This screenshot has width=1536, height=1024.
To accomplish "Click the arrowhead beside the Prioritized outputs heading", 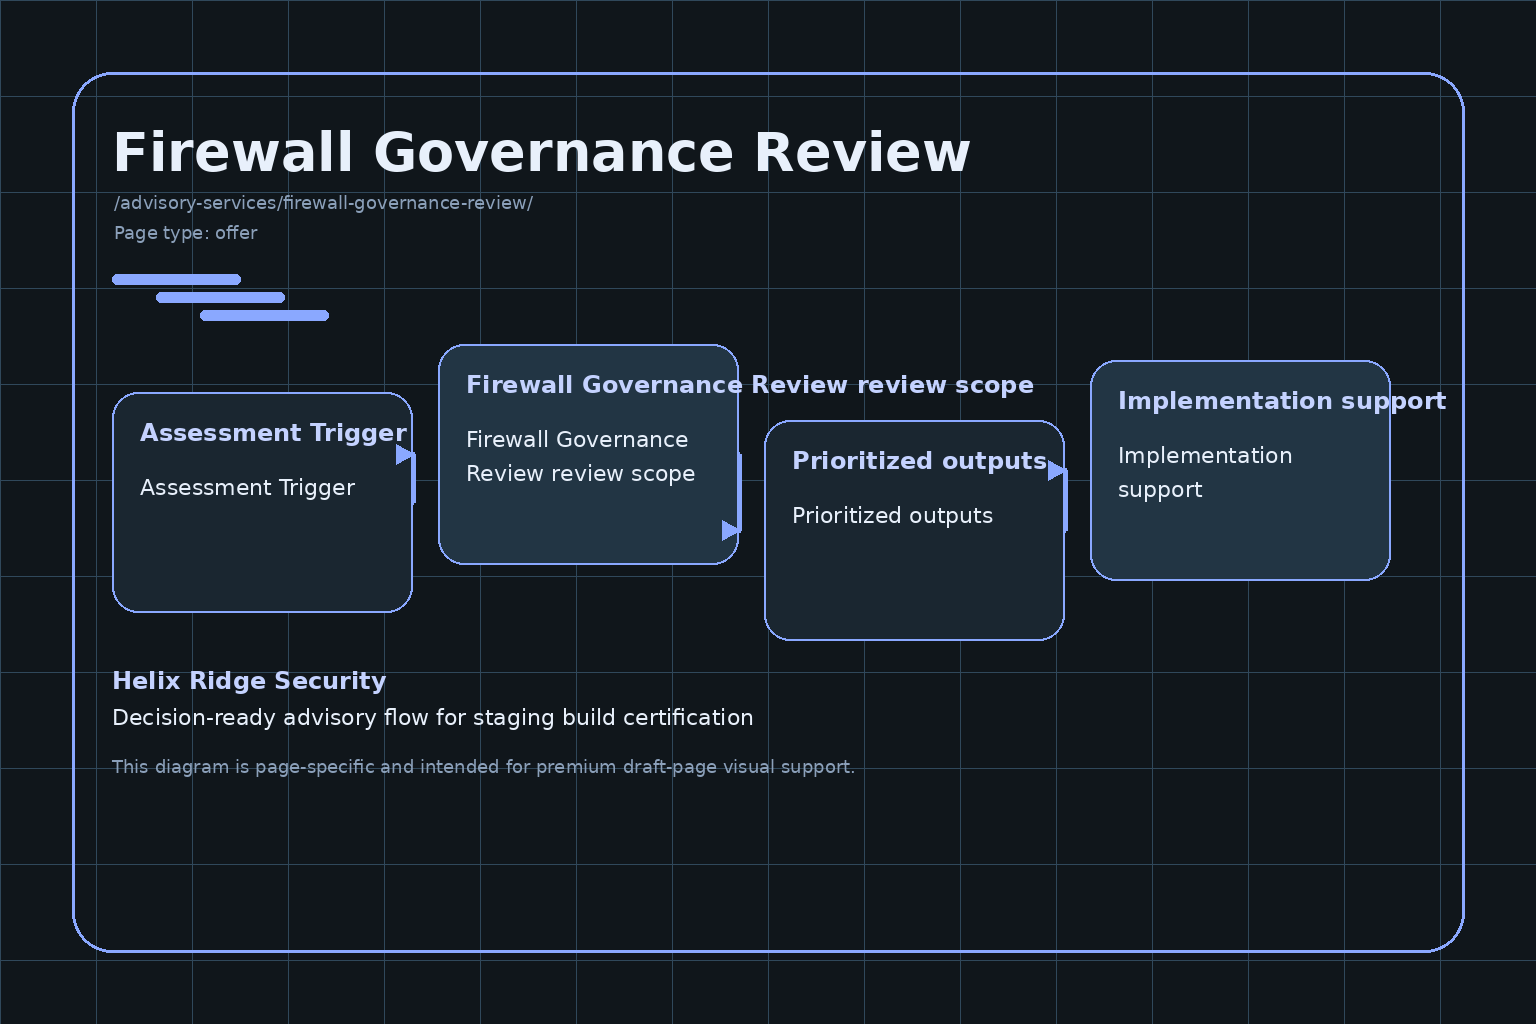I will (x=1057, y=471).
